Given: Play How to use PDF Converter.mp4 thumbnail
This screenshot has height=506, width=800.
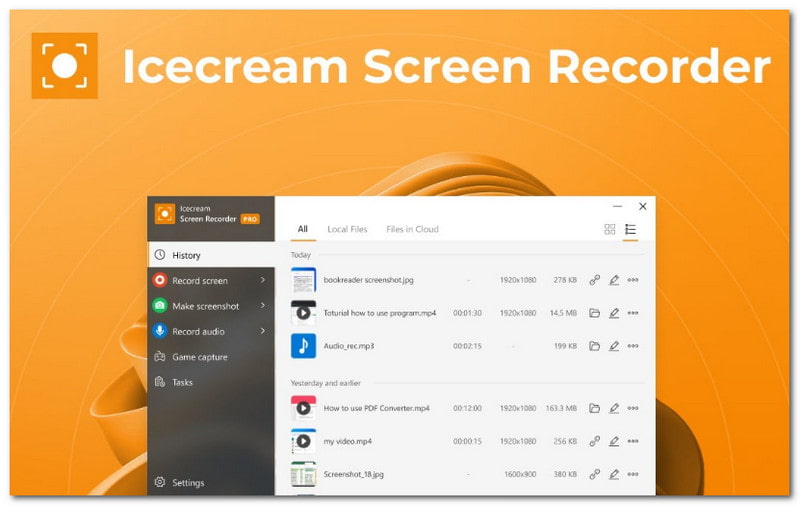Looking at the screenshot, I should (x=304, y=408).
